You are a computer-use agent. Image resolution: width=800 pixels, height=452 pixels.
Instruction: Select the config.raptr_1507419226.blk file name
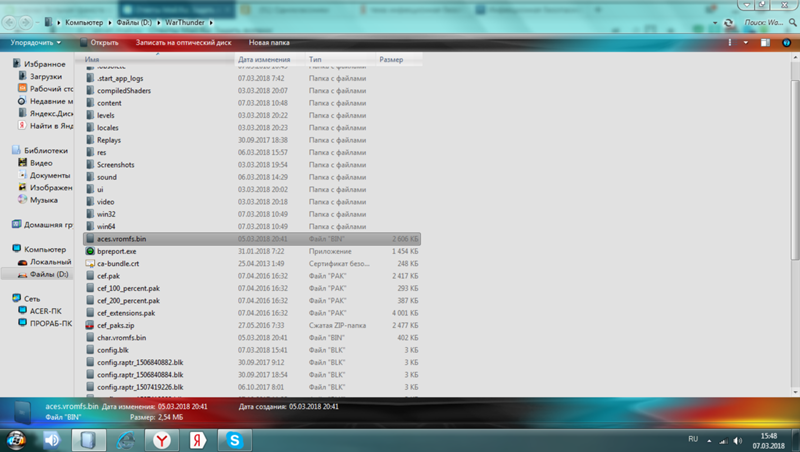pyautogui.click(x=140, y=387)
